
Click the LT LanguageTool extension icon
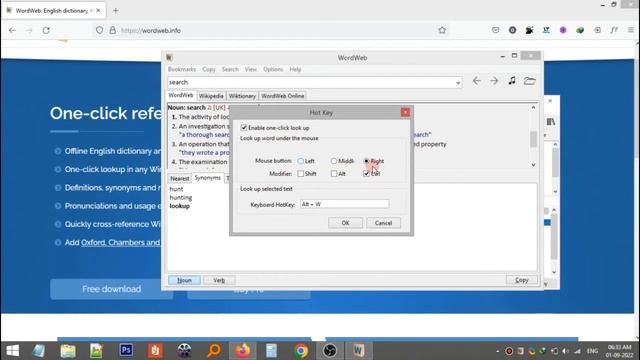point(546,30)
